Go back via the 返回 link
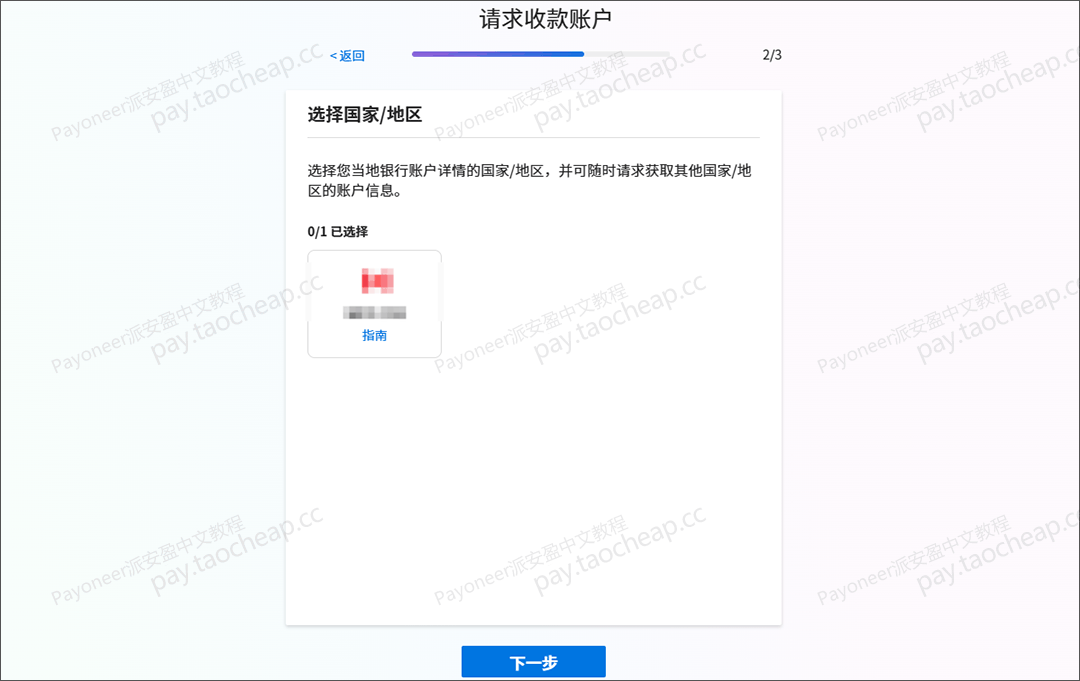The height and width of the screenshot is (681, 1080). coord(347,56)
